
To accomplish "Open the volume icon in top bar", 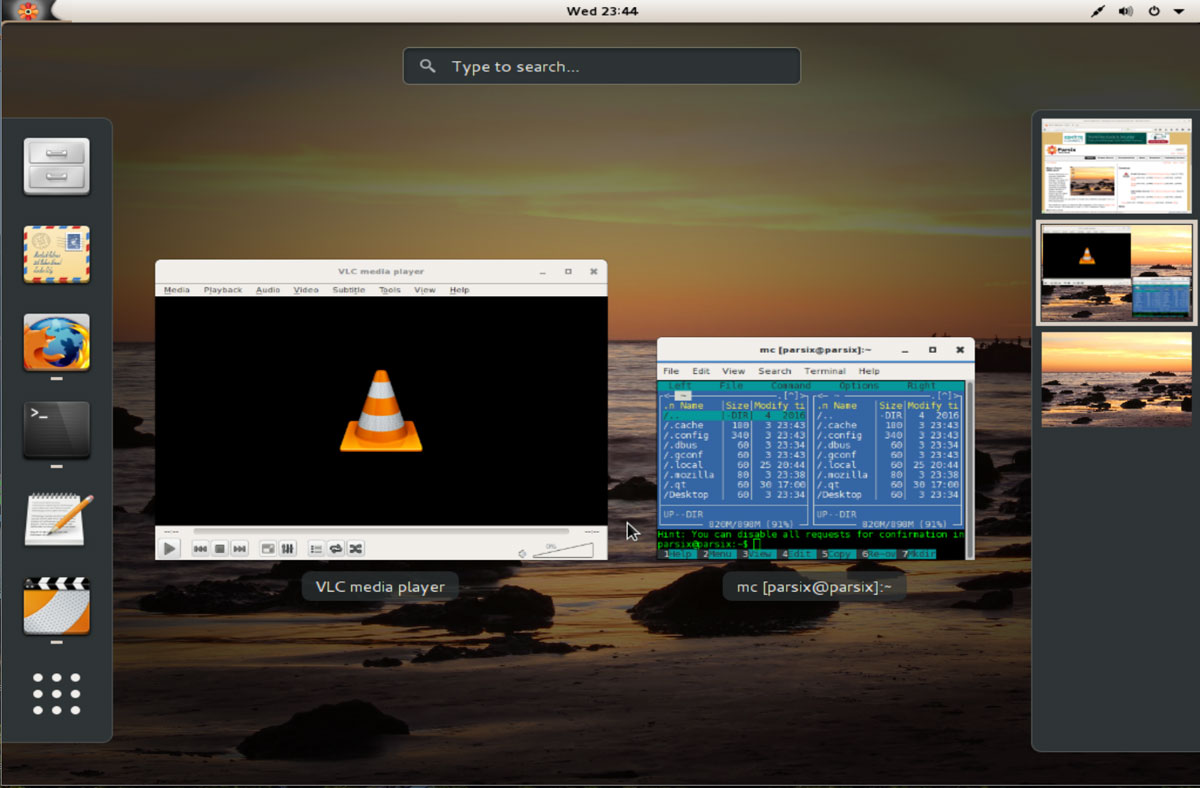I will (x=1126, y=11).
